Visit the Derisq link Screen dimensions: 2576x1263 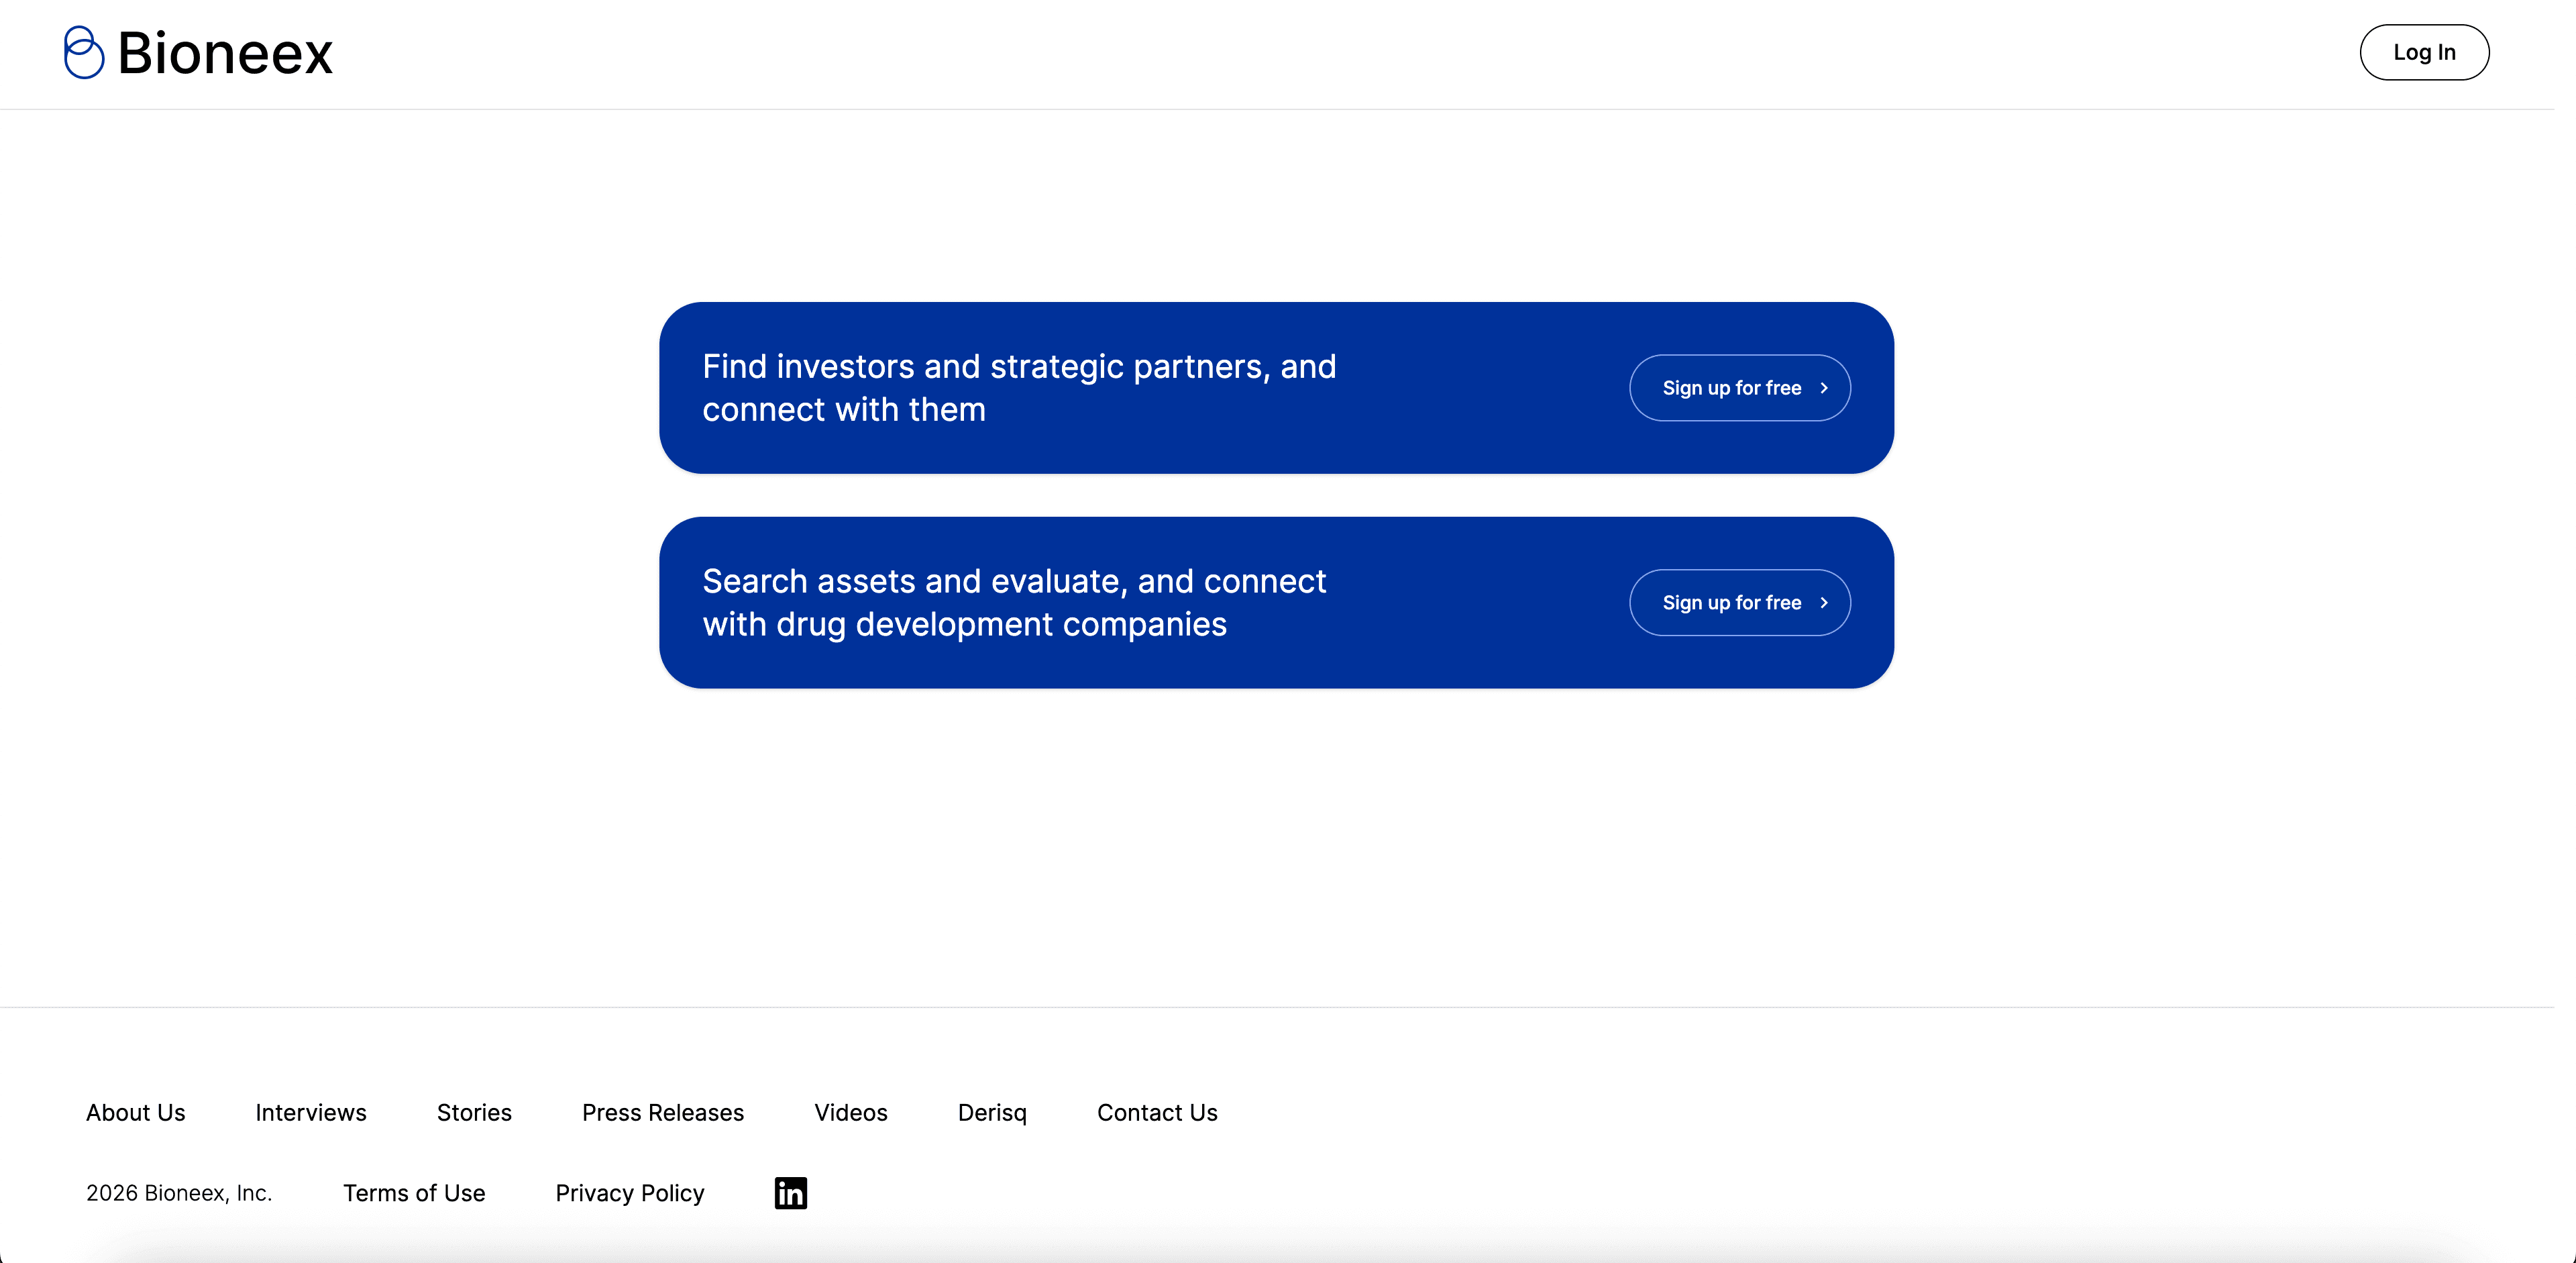992,1113
